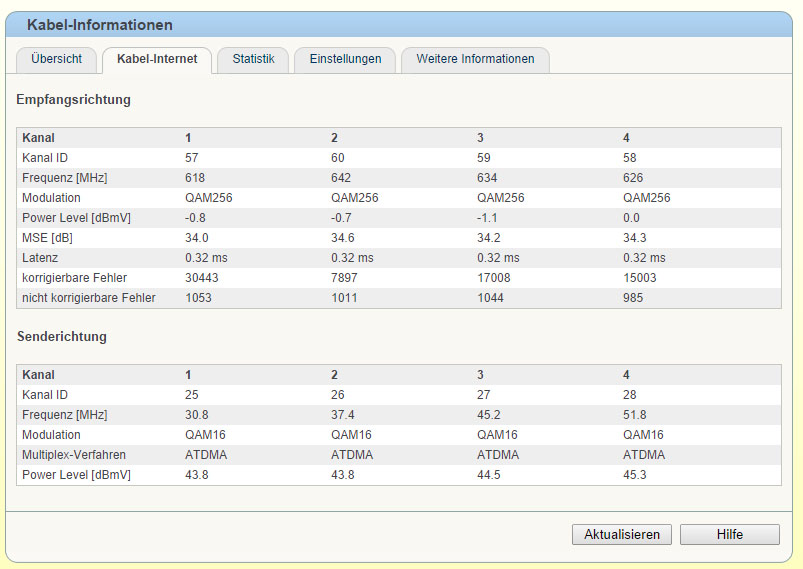Image resolution: width=803 pixels, height=569 pixels.
Task: Open the Statistik tab
Action: pos(253,59)
